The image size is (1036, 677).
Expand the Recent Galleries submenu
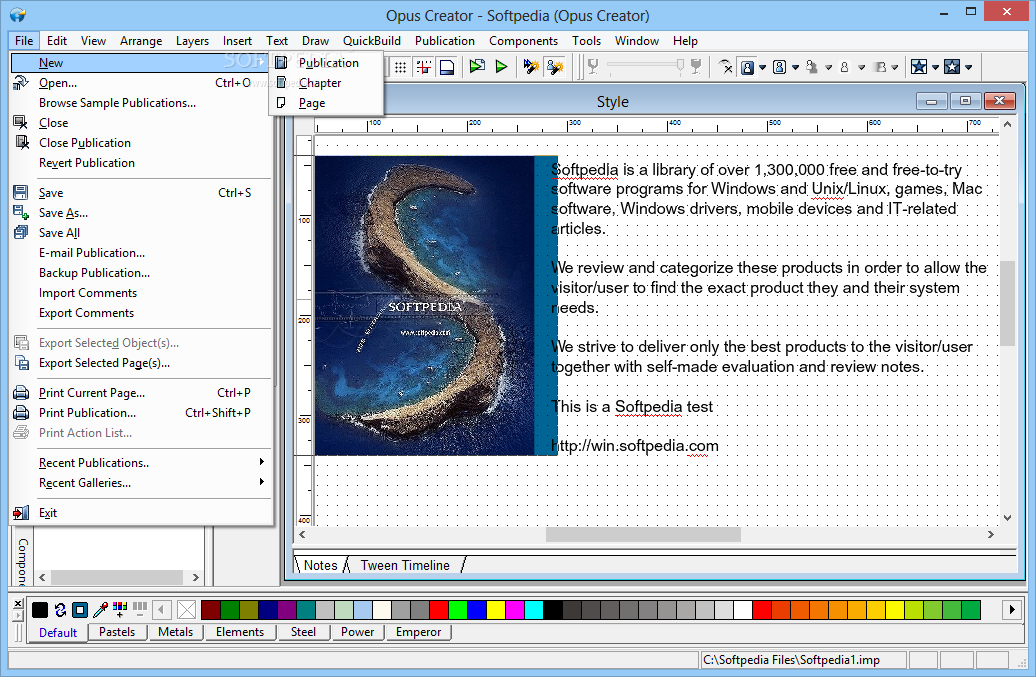141,483
